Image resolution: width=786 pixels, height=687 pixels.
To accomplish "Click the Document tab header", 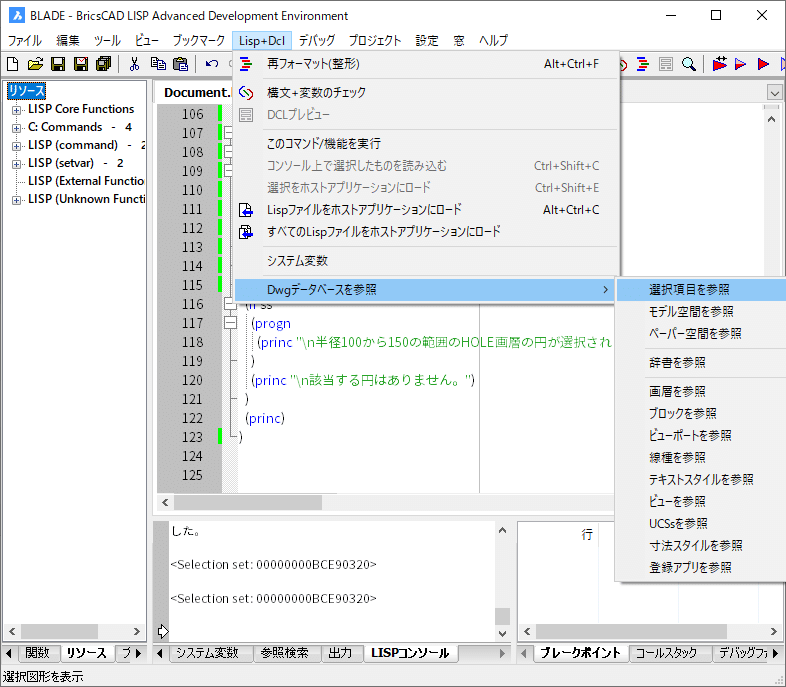I will click(196, 93).
